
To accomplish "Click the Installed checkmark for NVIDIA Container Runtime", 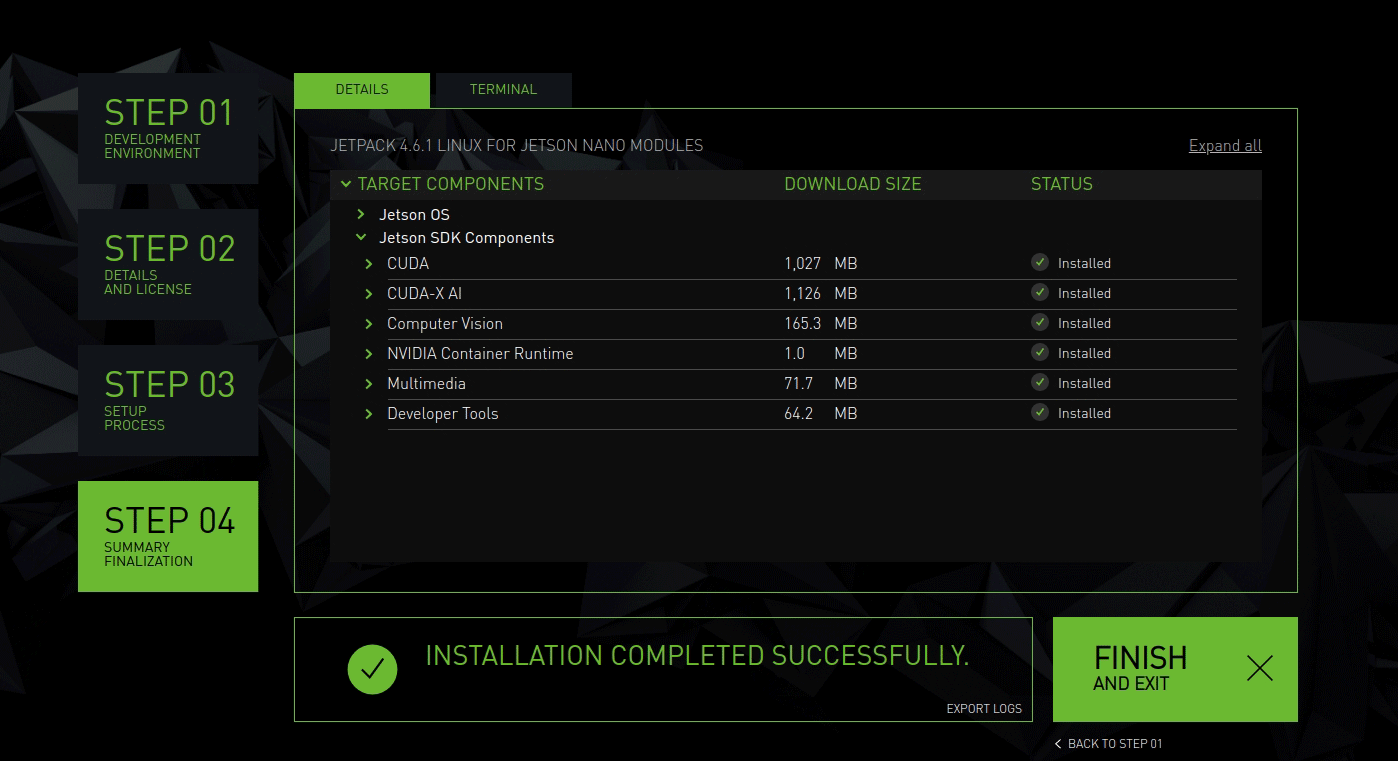I will [x=1040, y=352].
